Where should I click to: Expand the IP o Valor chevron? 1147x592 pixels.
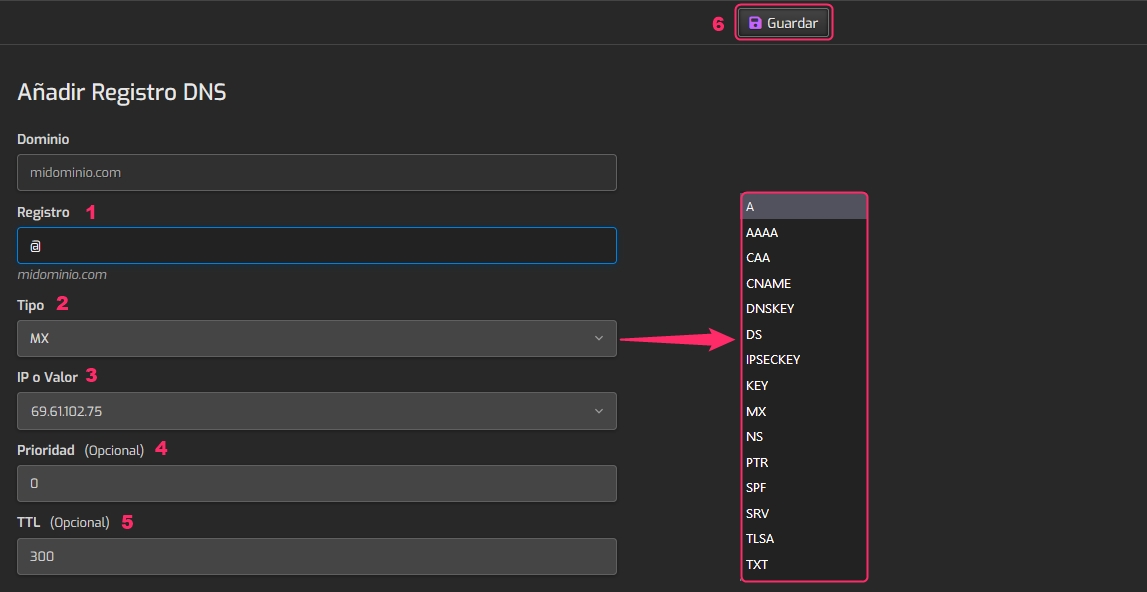pos(598,411)
